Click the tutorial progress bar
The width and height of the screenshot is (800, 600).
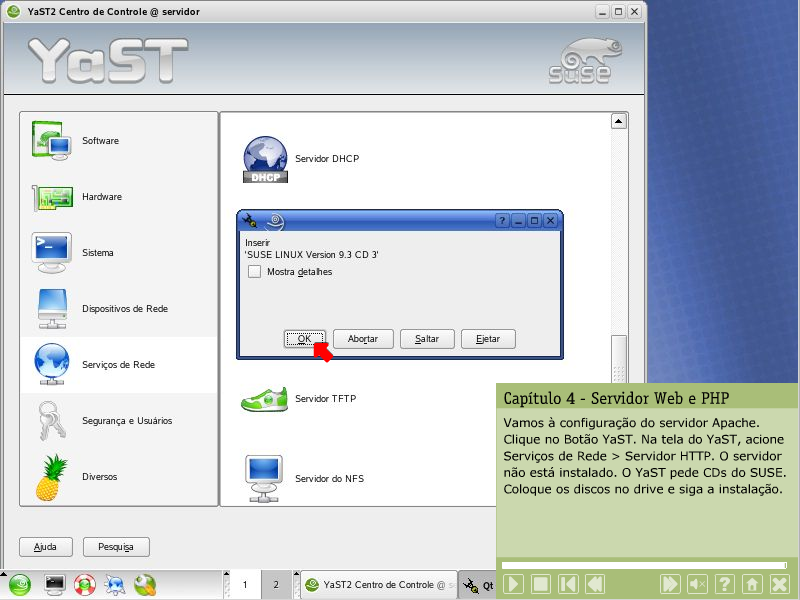click(x=645, y=565)
